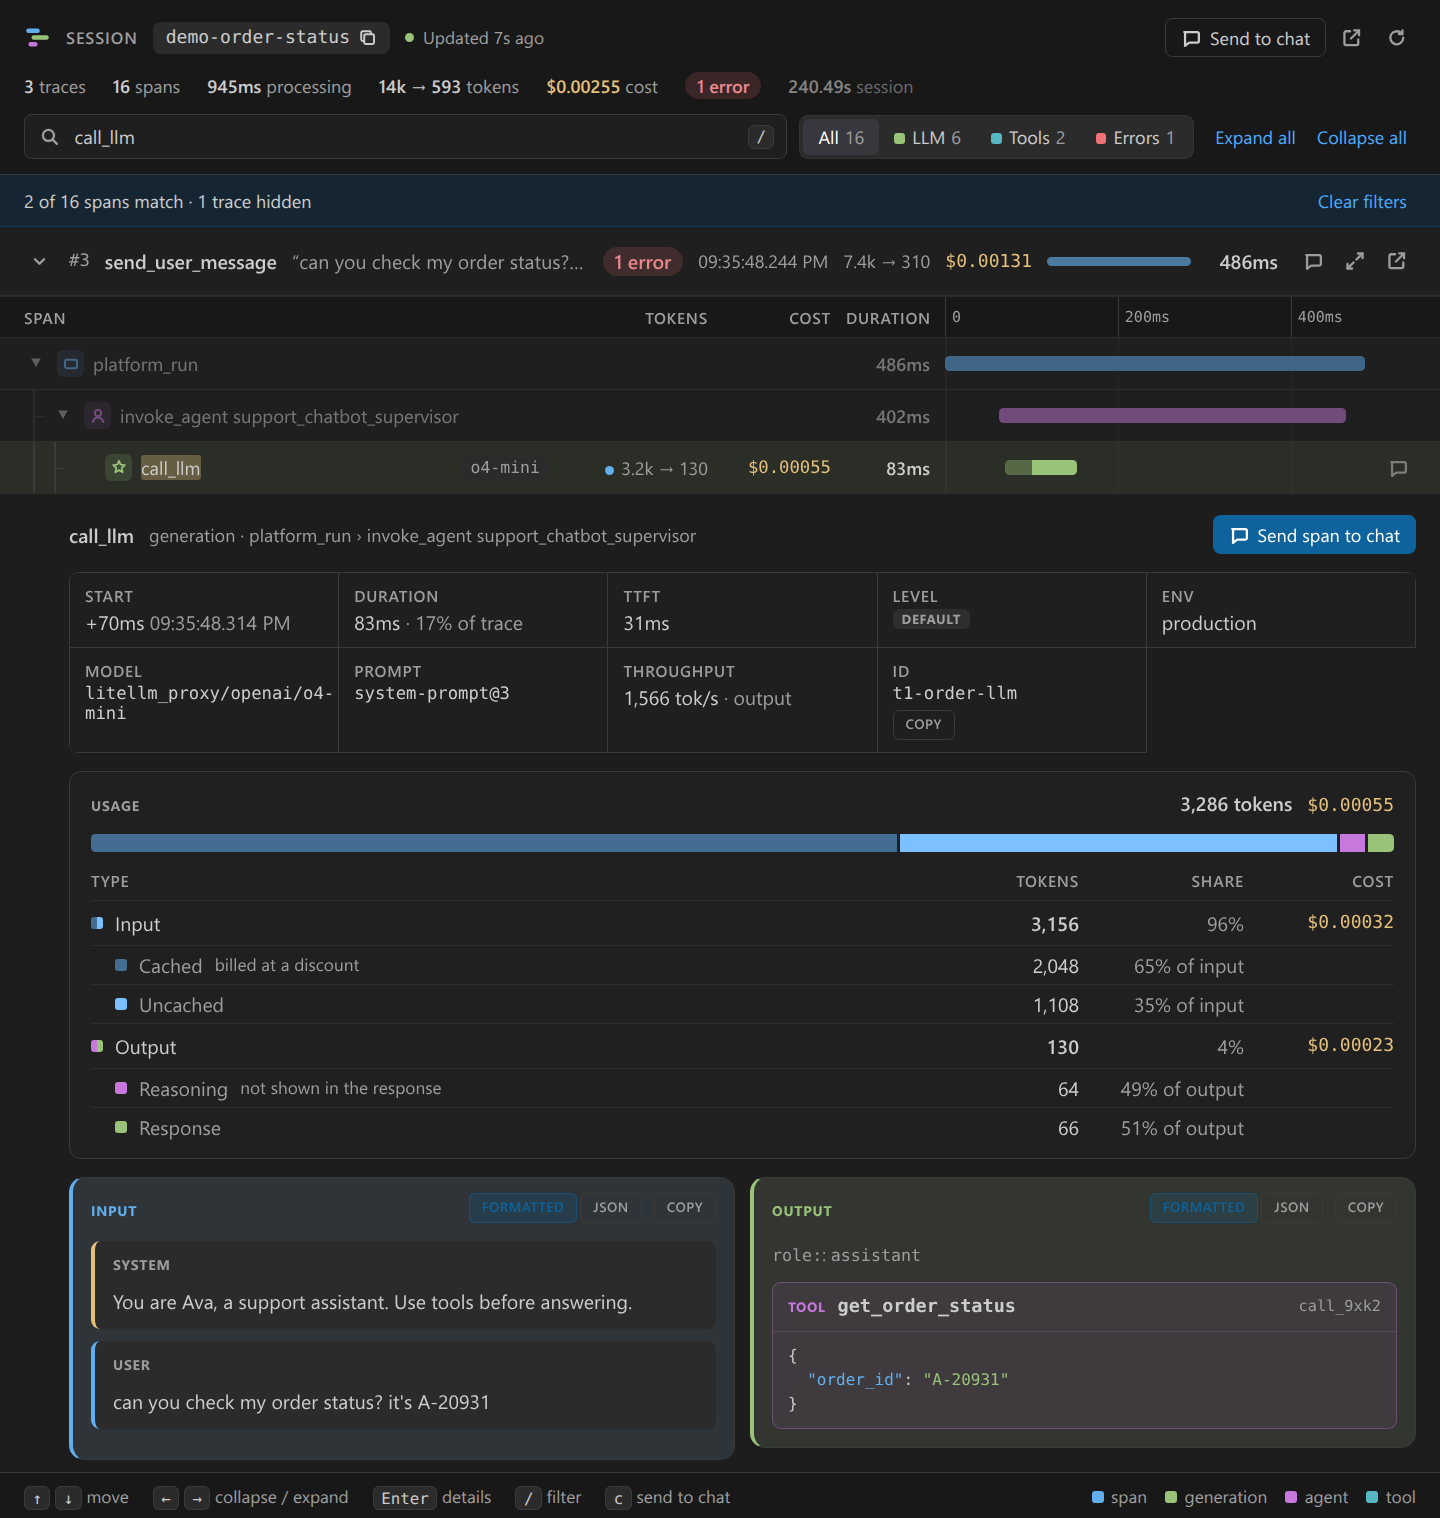This screenshot has height=1518, width=1440.
Task: Click the trace #3 1 error badge
Action: (643, 262)
